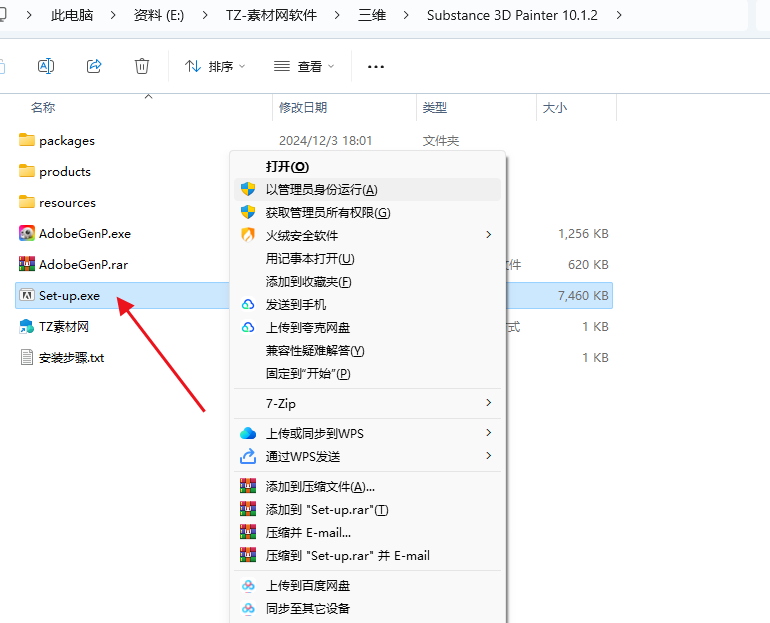770x623 pixels.
Task: Click the 资料 (E:) breadcrumb
Action: click(159, 15)
